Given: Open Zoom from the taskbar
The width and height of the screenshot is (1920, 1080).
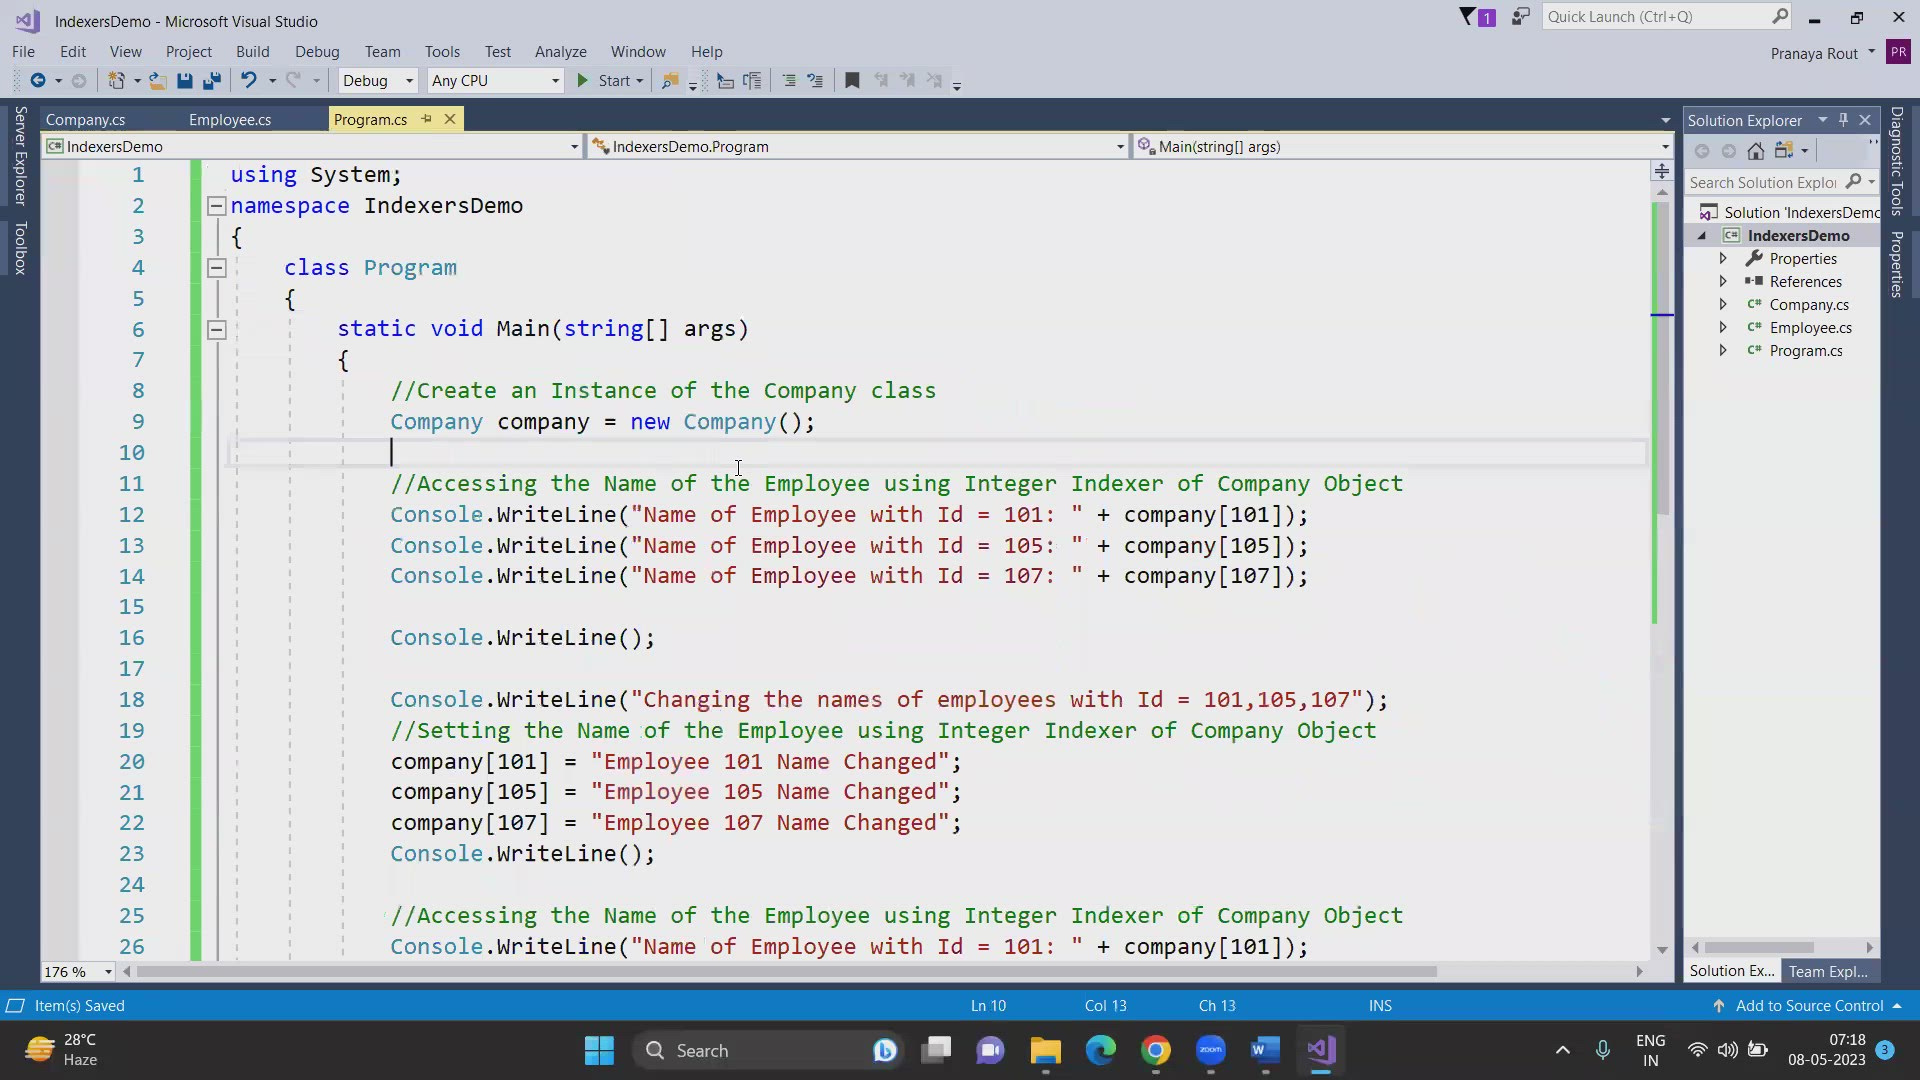Looking at the screenshot, I should coord(1211,1050).
